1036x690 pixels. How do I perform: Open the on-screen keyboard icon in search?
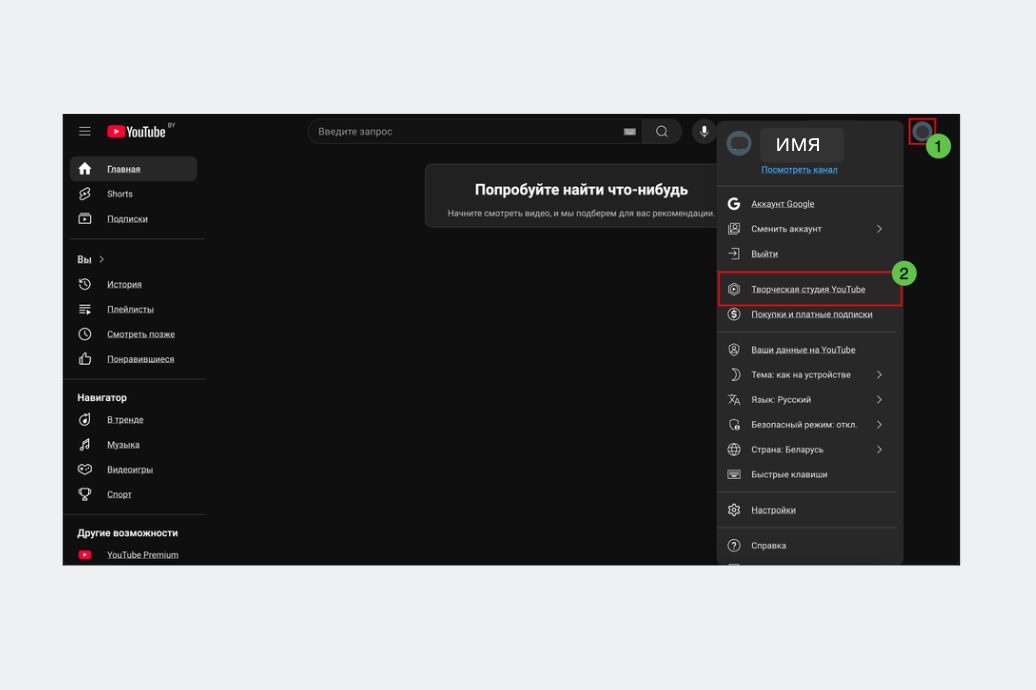[630, 132]
